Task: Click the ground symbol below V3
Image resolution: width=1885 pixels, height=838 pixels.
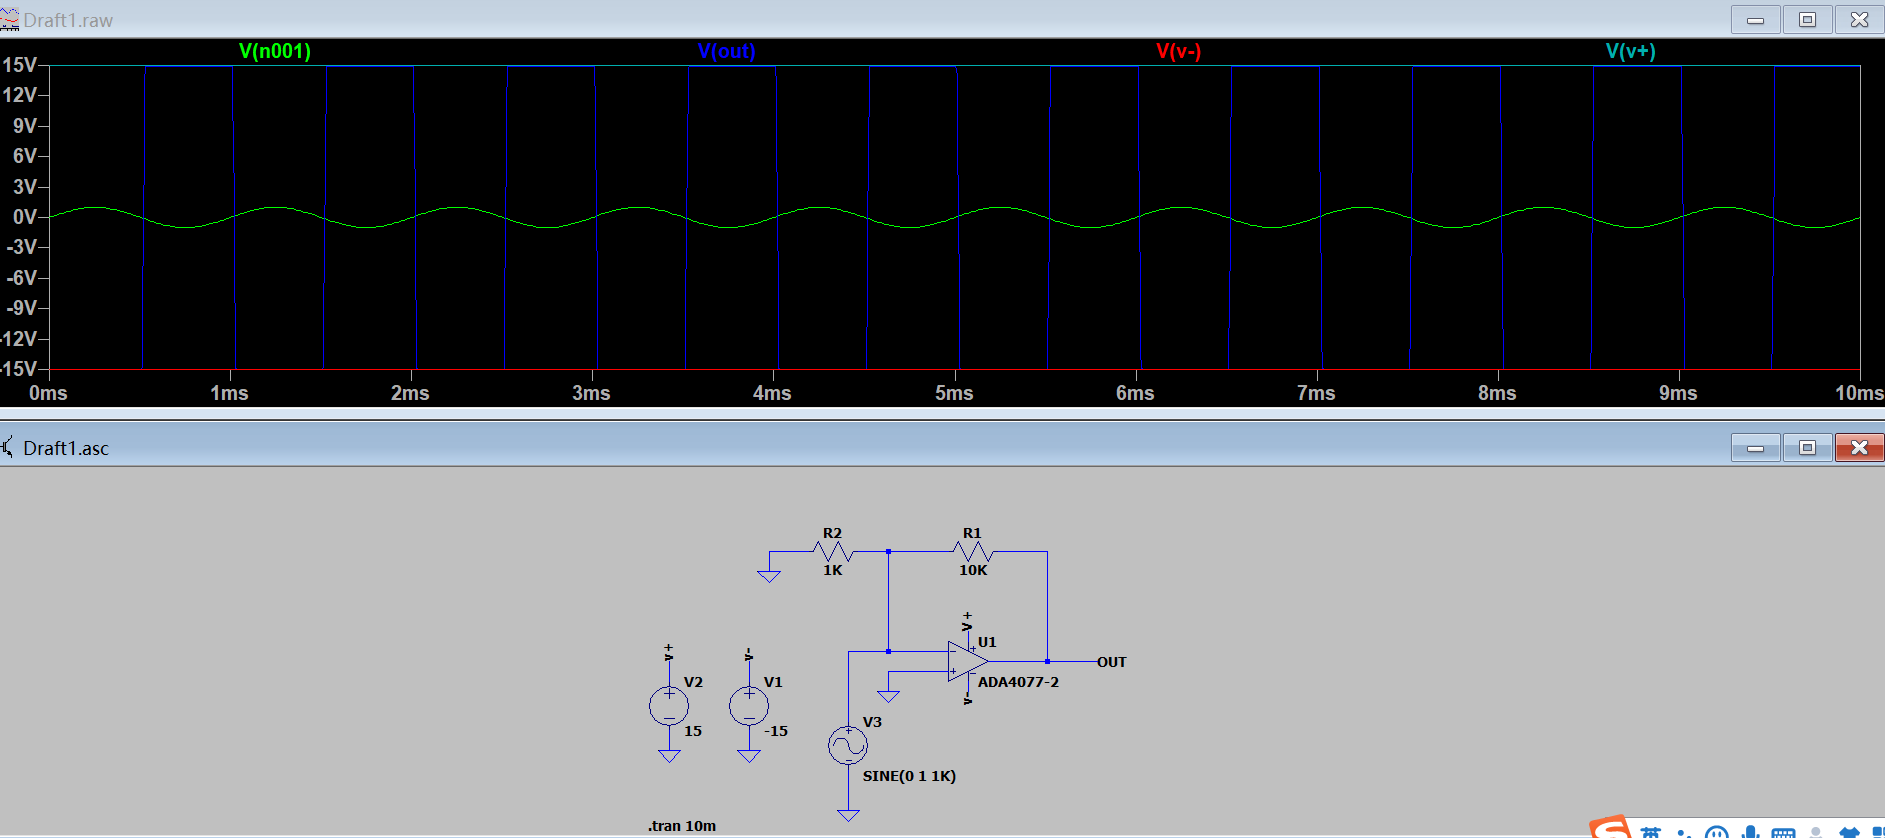Action: (848, 815)
